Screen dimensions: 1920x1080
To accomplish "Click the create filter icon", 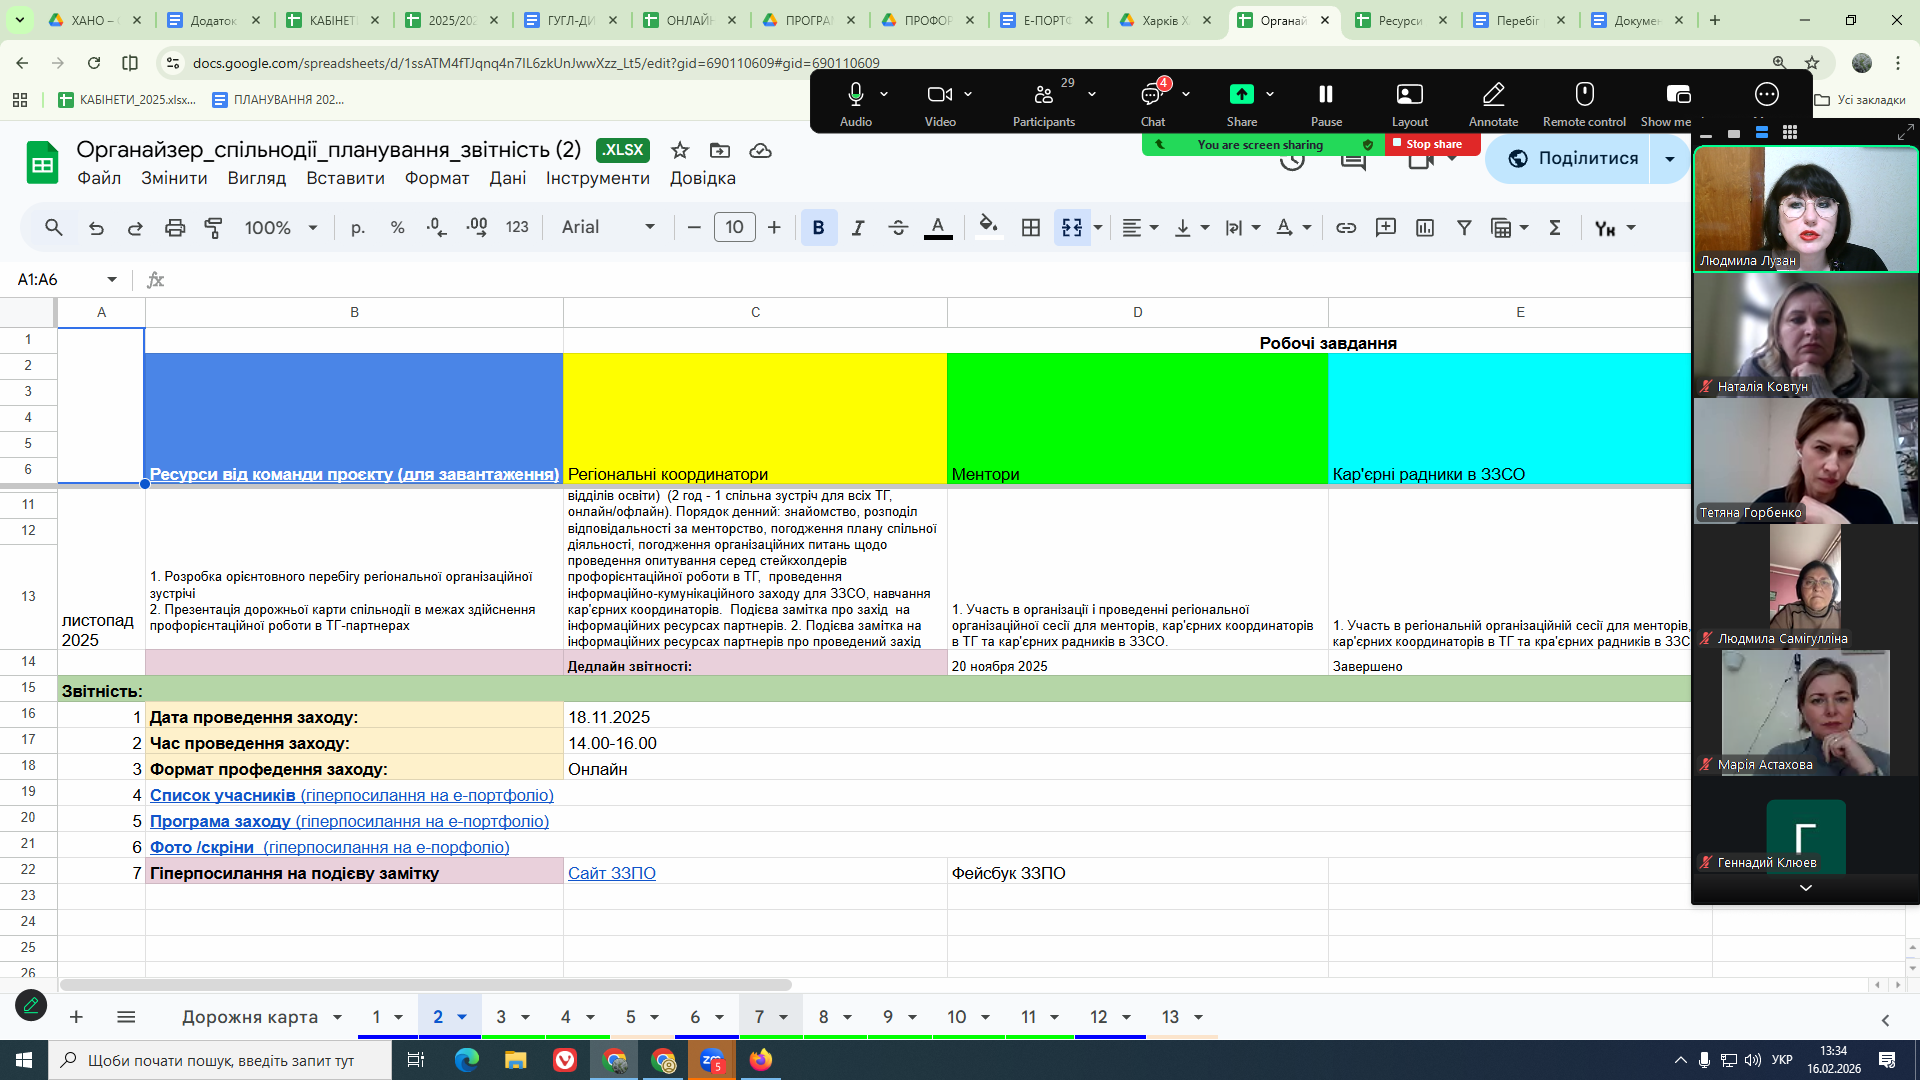I will 1464,228.
